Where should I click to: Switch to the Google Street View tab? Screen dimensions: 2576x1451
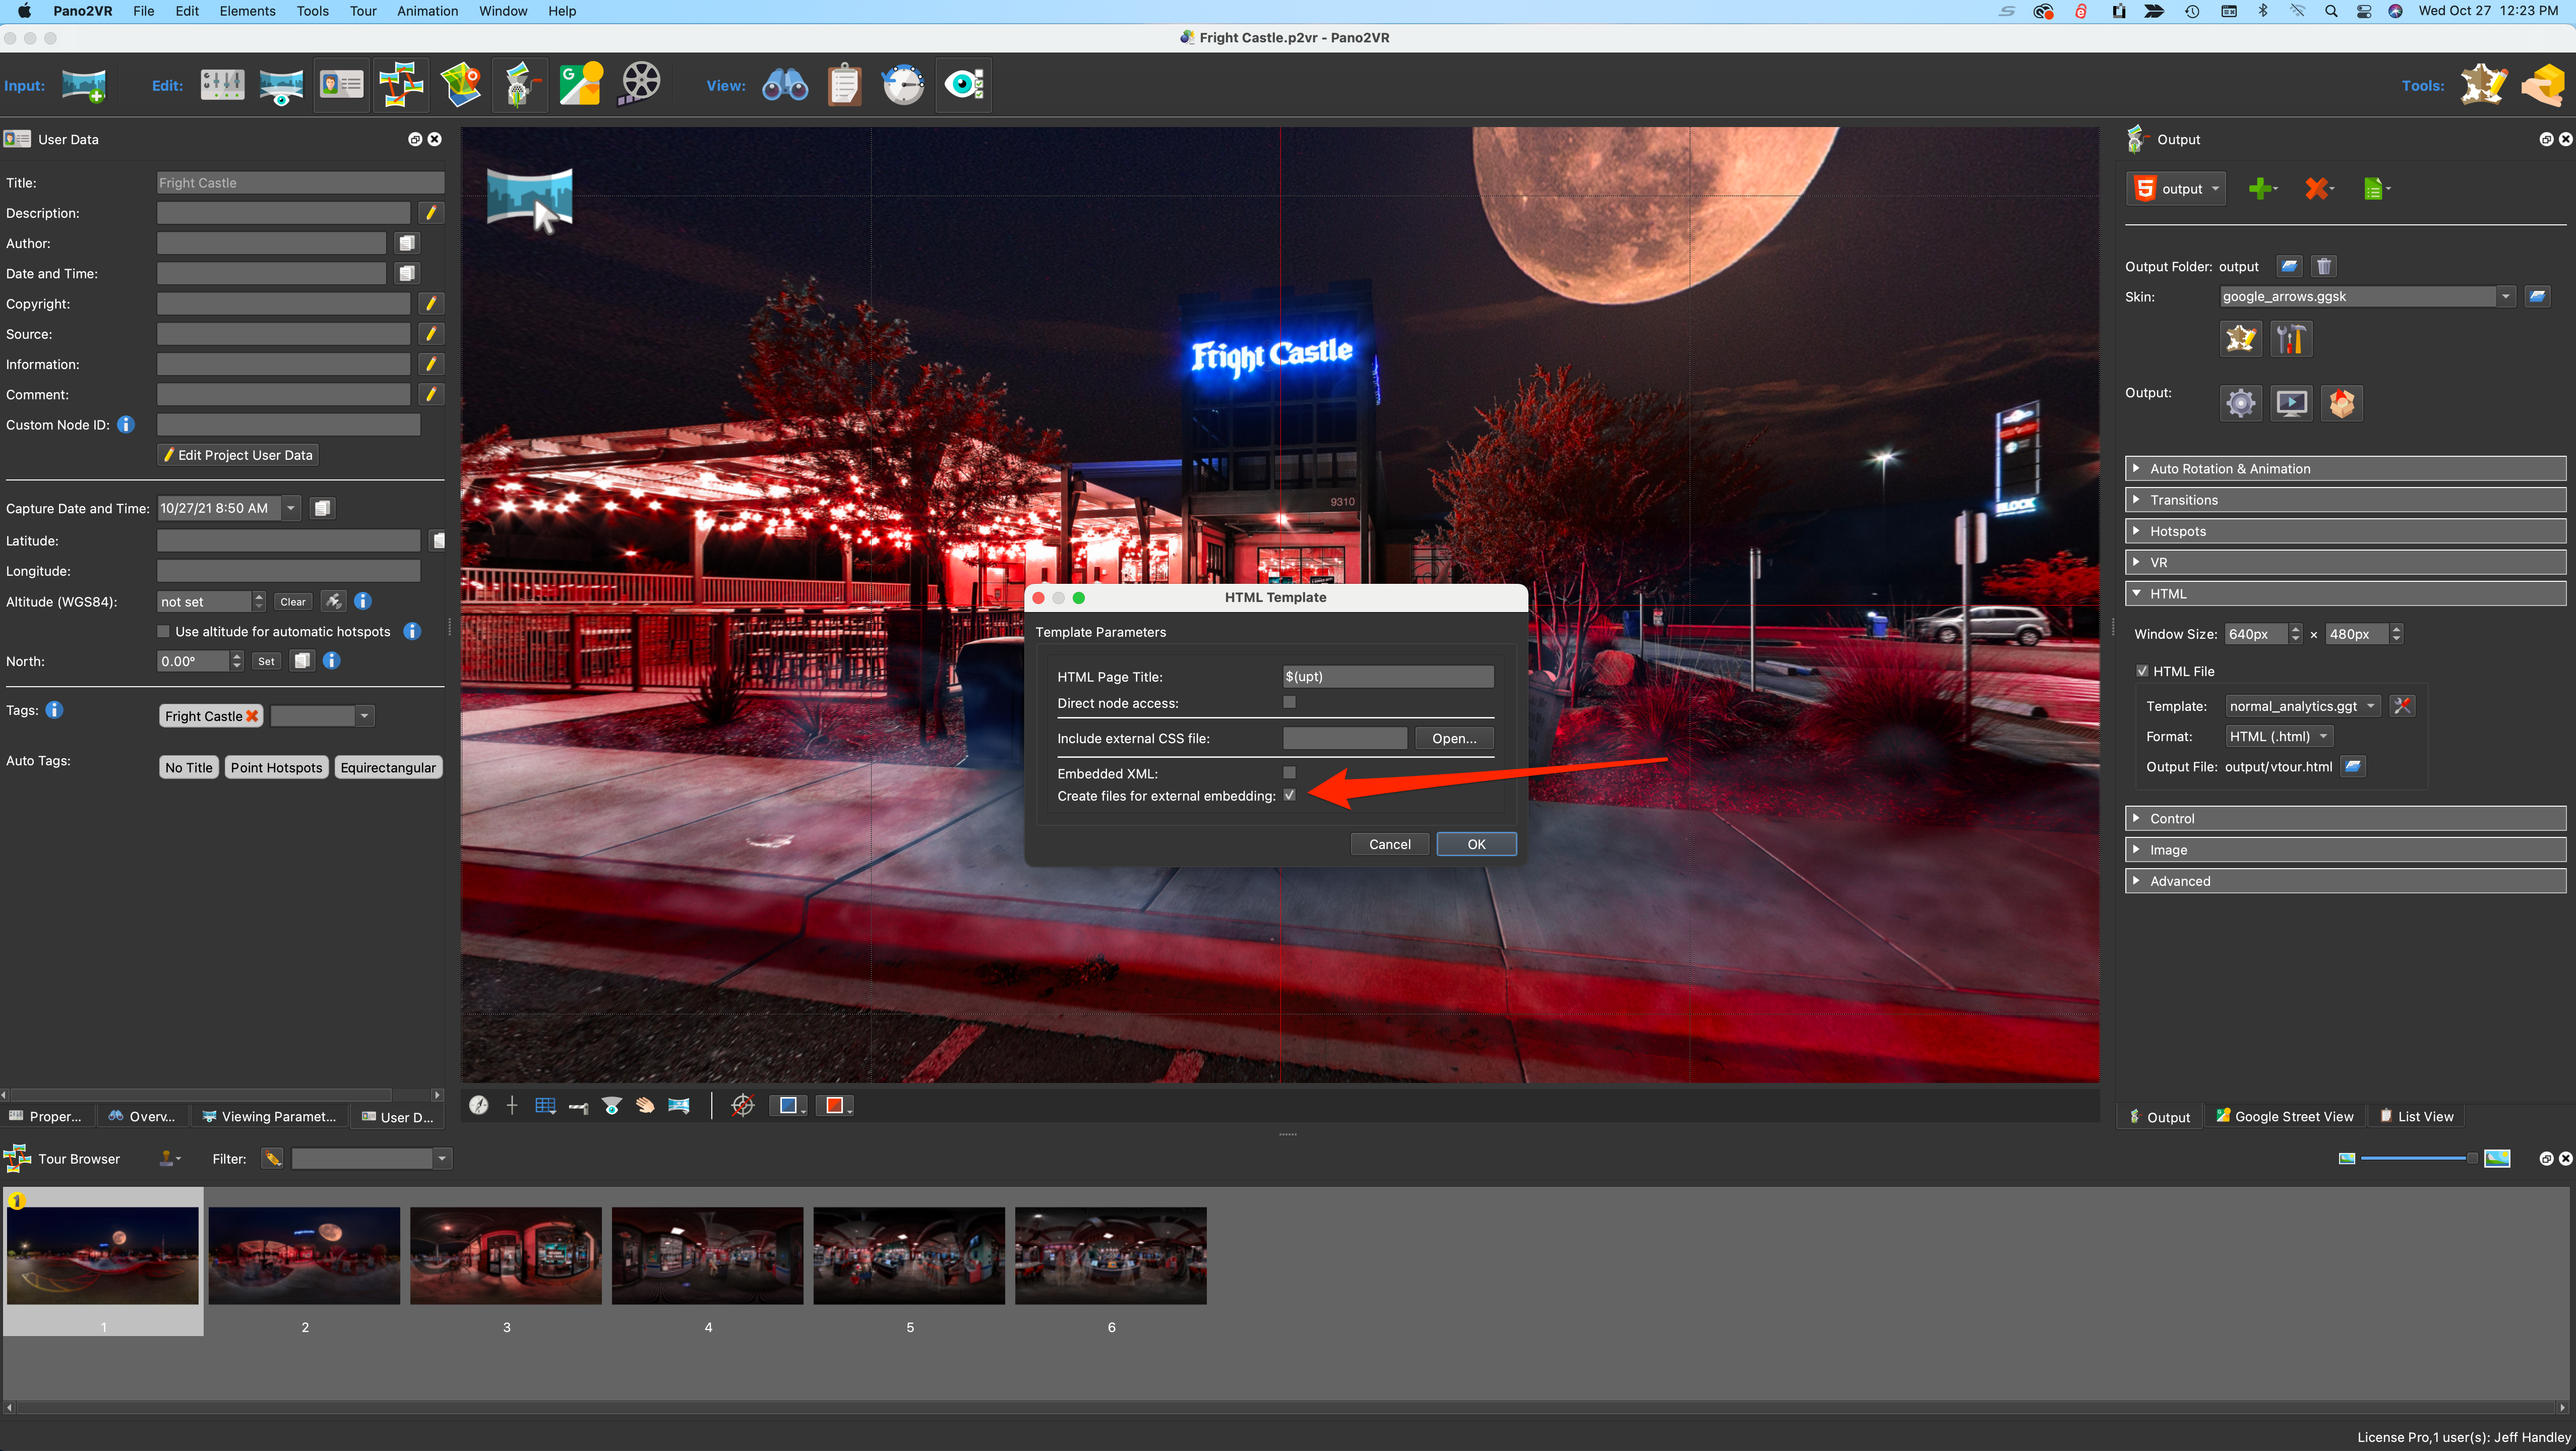point(2284,1116)
